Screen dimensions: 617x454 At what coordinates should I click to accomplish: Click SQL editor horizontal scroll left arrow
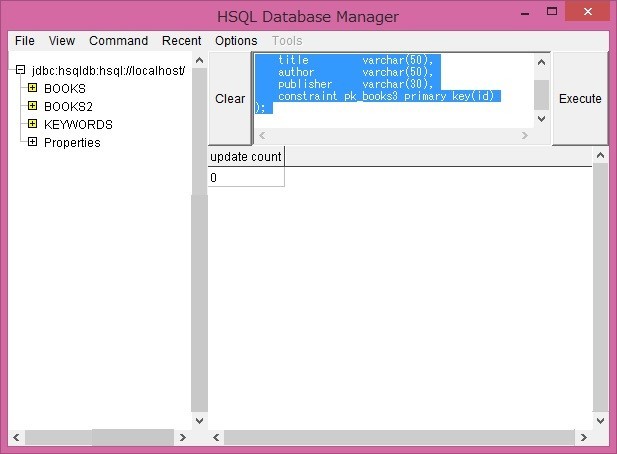[262, 136]
